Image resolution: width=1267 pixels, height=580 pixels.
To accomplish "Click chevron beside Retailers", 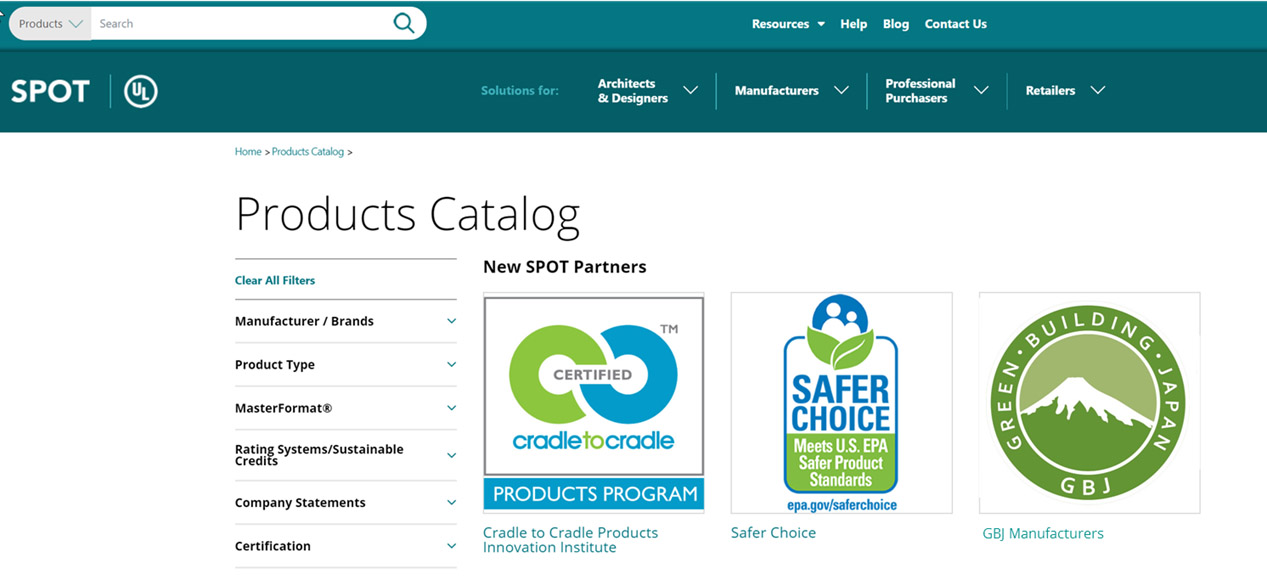I will pyautogui.click(x=1098, y=90).
